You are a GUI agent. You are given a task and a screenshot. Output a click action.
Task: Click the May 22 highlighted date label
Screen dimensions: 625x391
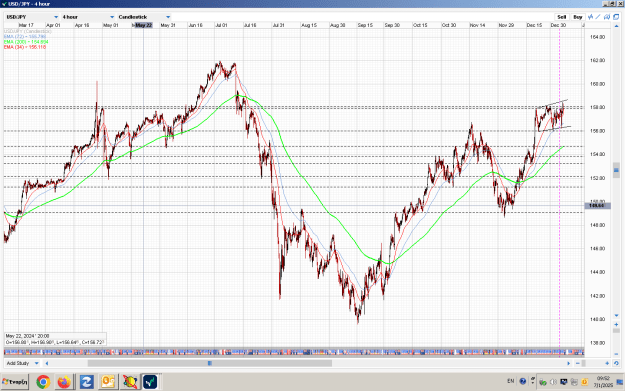click(x=143, y=25)
